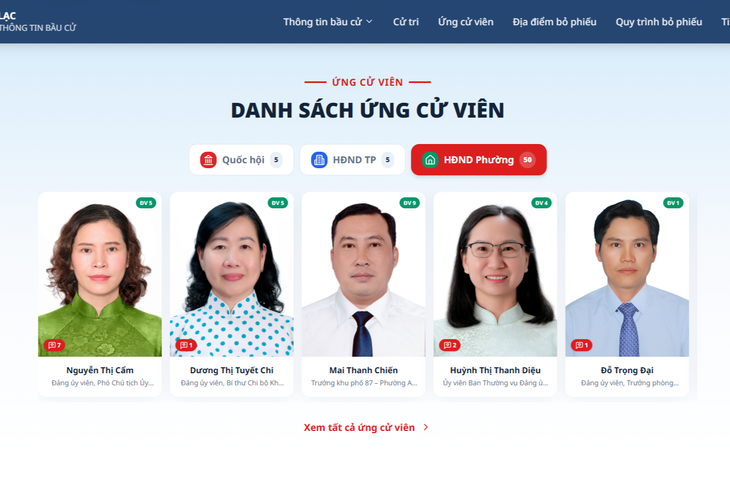This screenshot has width=730, height=487.
Task: Select the HĐND Phường tab
Action: (x=479, y=160)
